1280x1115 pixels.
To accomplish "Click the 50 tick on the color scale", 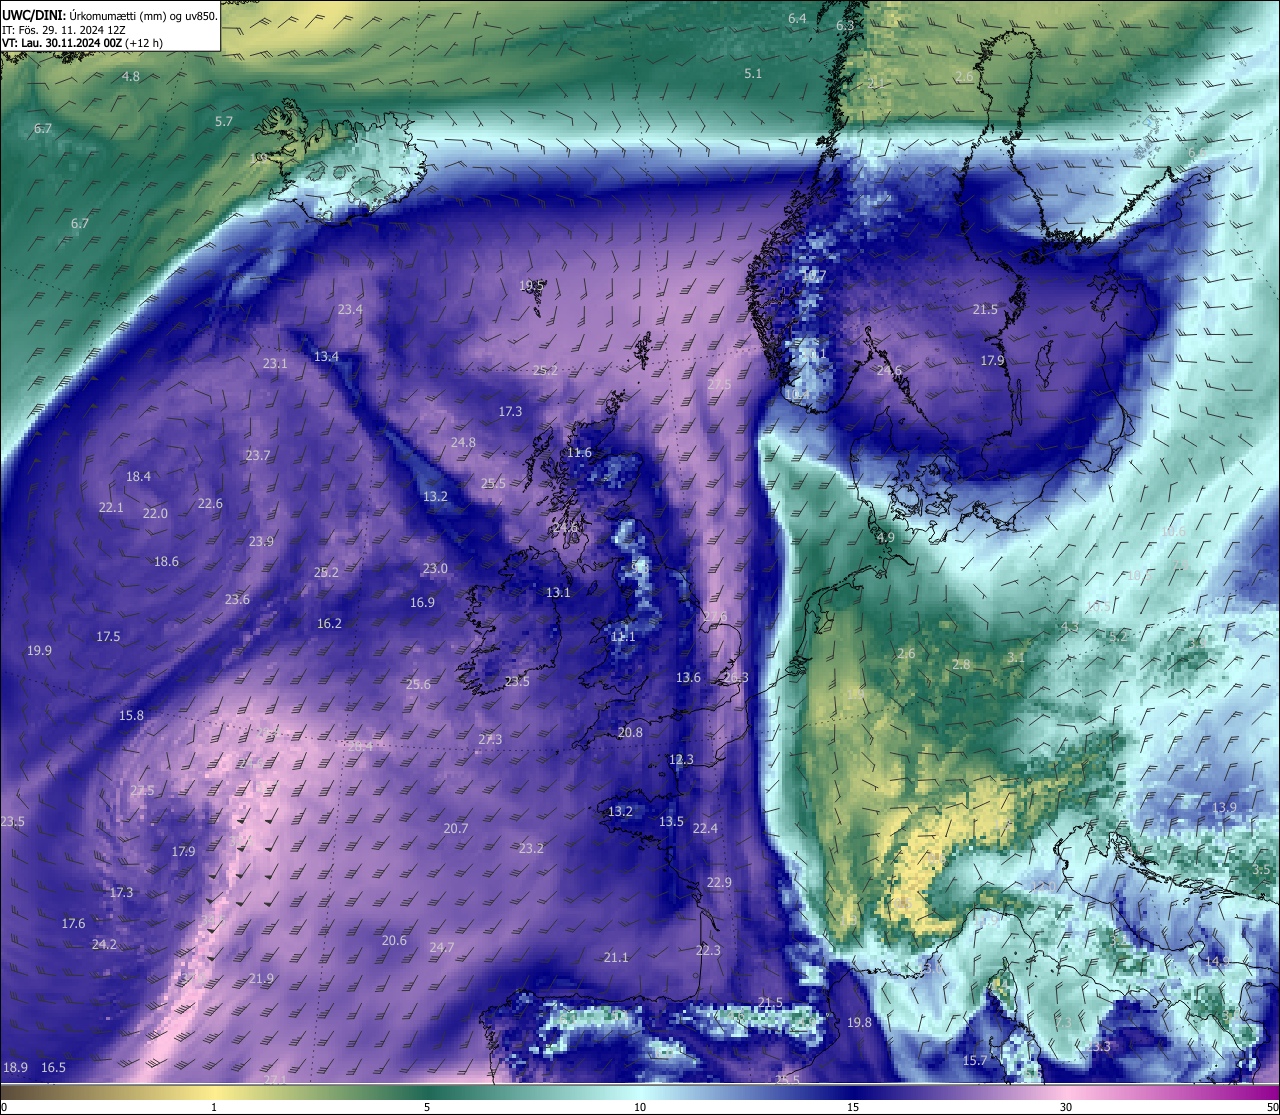I will [x=1272, y=1107].
